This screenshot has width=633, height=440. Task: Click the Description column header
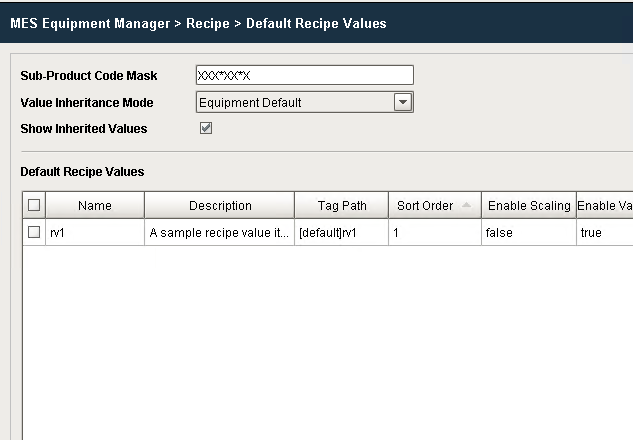[220, 206]
